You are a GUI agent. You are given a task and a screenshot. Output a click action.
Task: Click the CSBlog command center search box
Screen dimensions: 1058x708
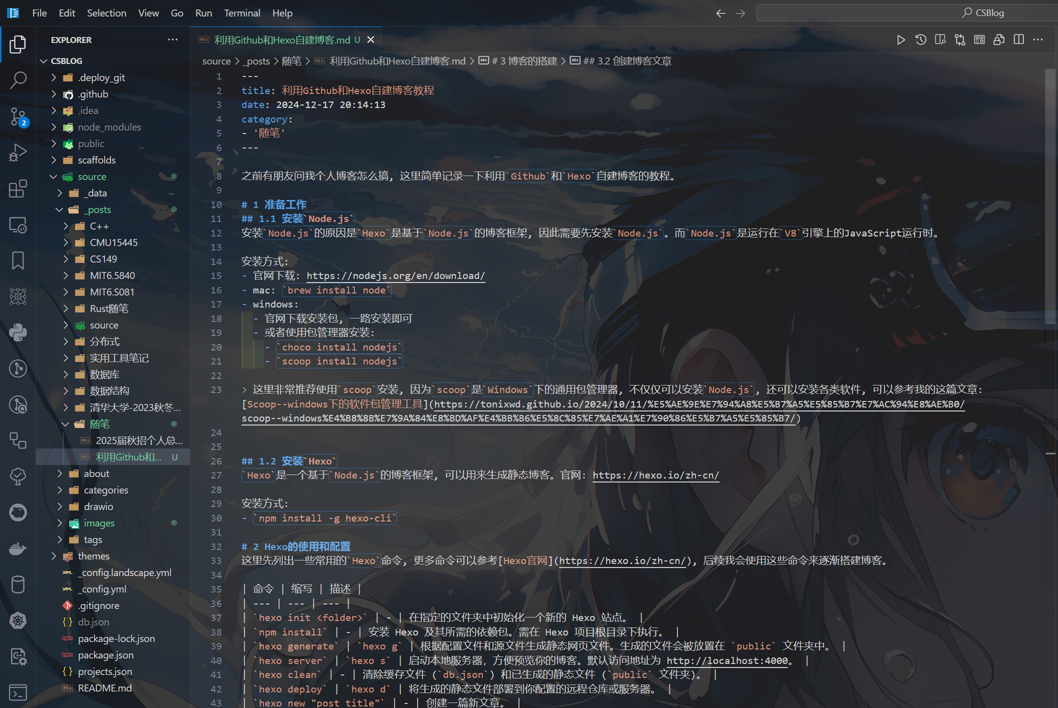tap(907, 13)
